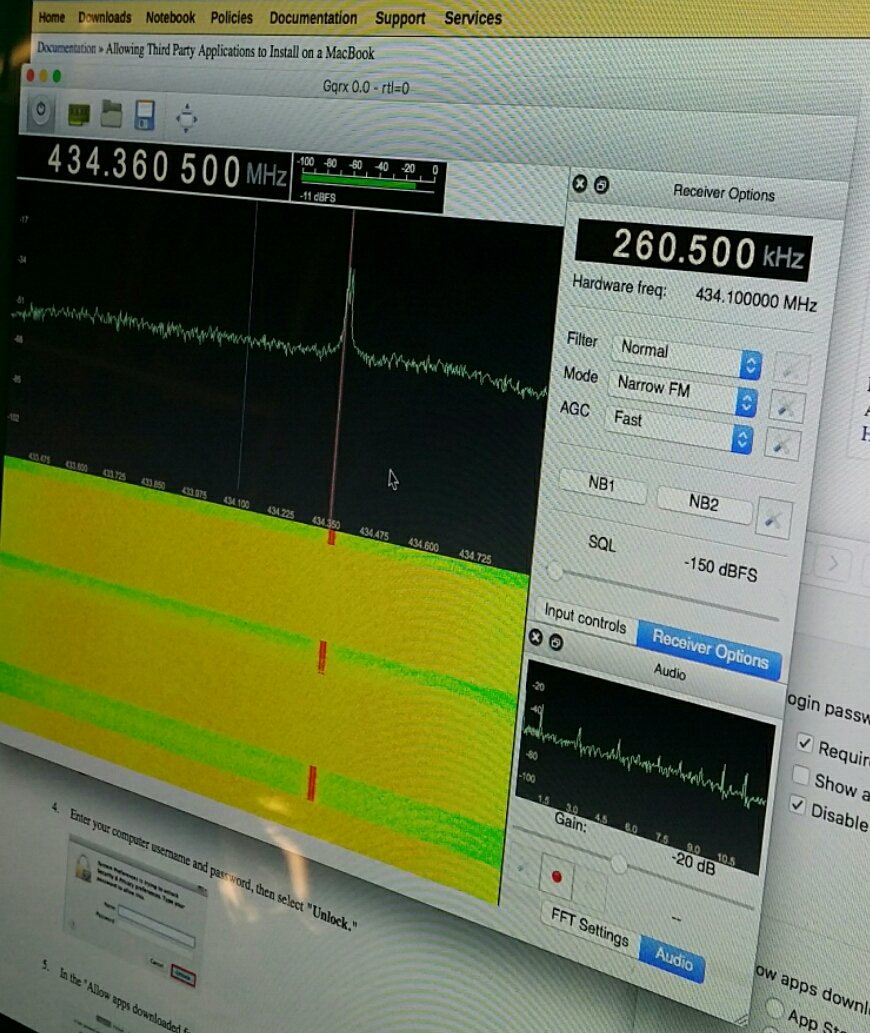
Task: Open the Downloads webpage menu
Action: 105,17
